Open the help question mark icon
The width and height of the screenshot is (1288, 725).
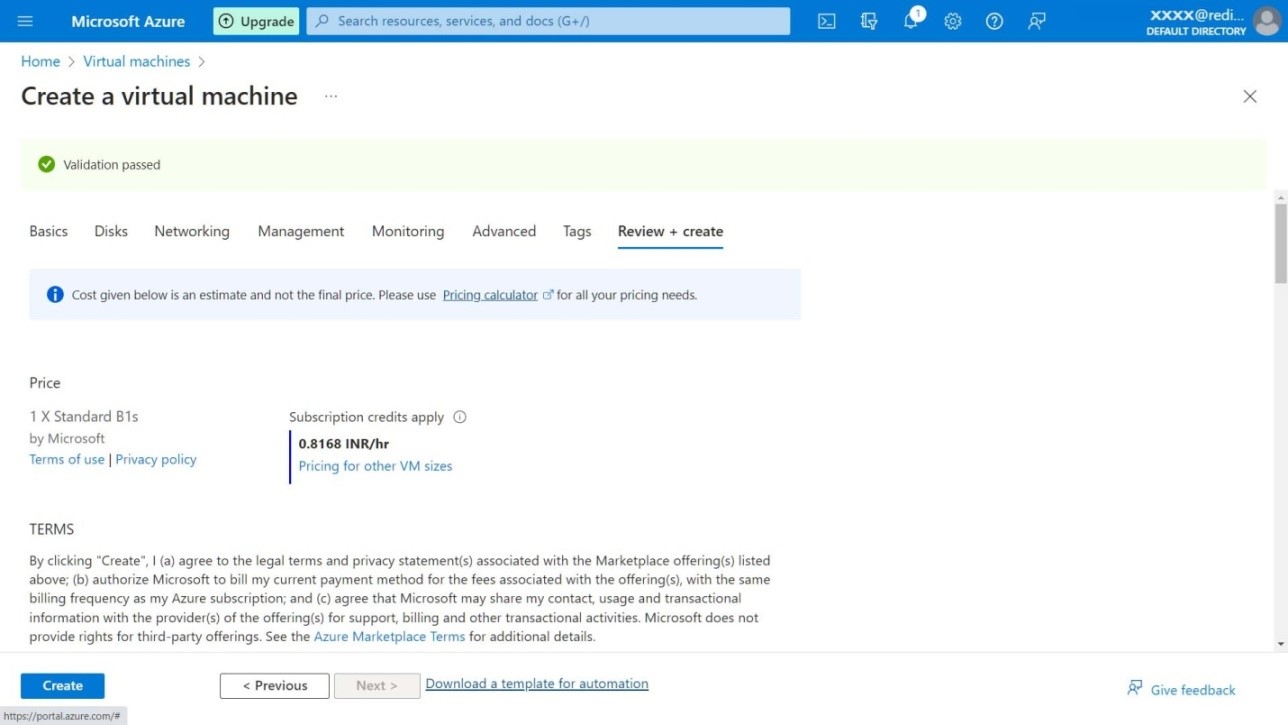(994, 21)
